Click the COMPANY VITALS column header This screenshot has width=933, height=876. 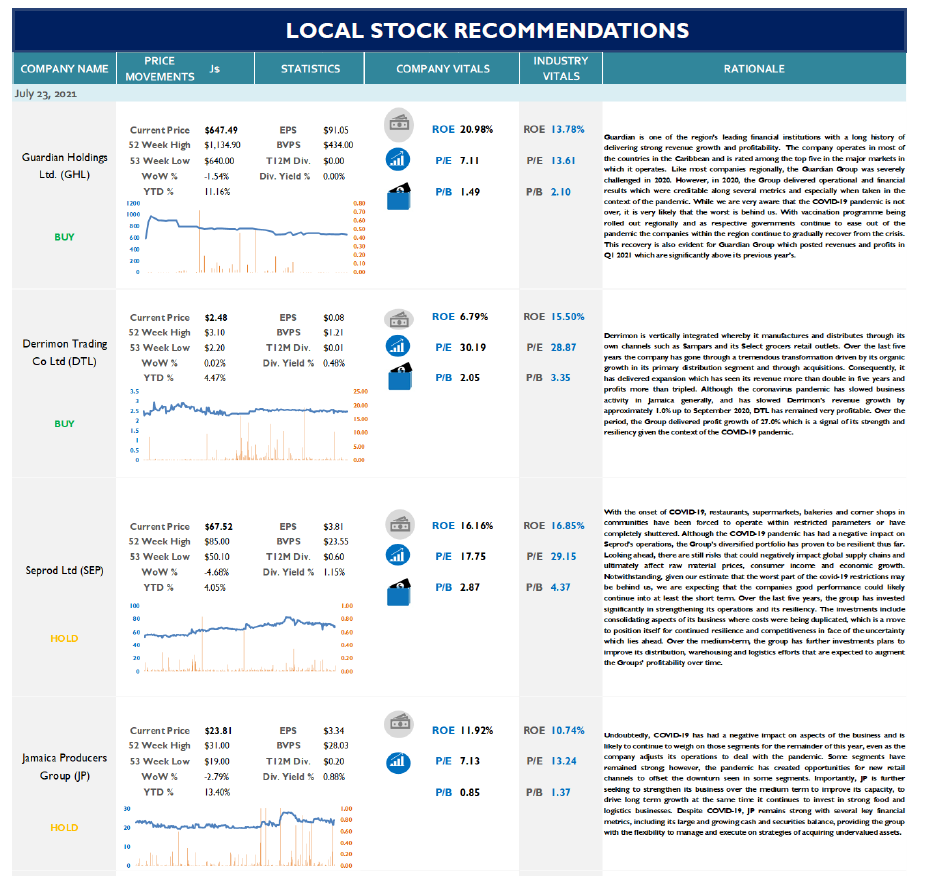pos(443,69)
